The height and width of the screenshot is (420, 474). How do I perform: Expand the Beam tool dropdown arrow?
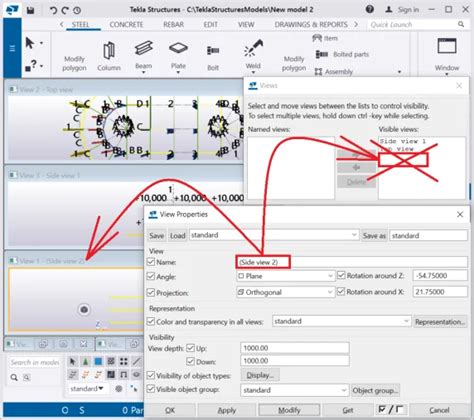click(144, 72)
